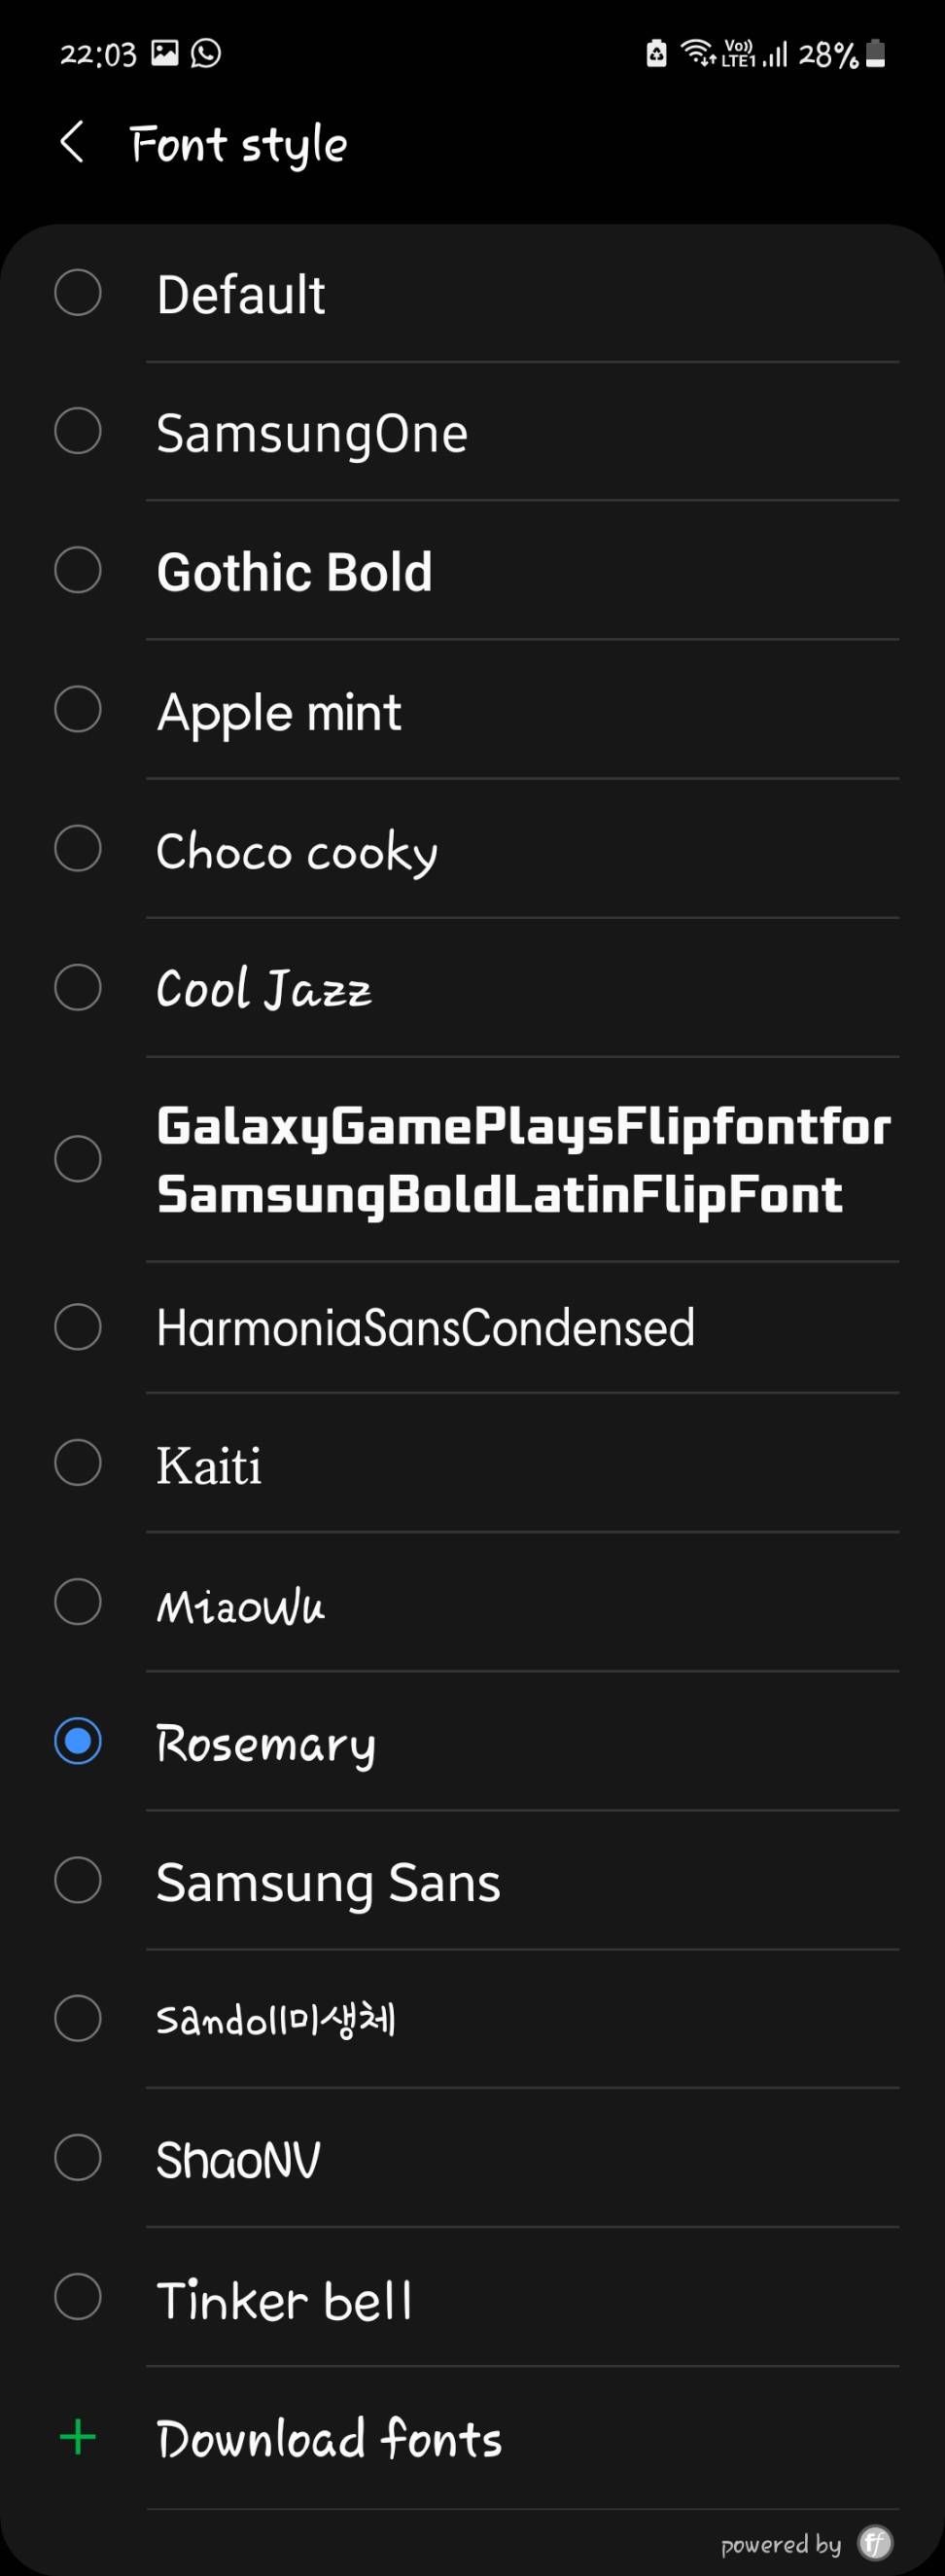
Task: Select the HarmoniaSansCondensed font option
Action: click(x=425, y=1328)
